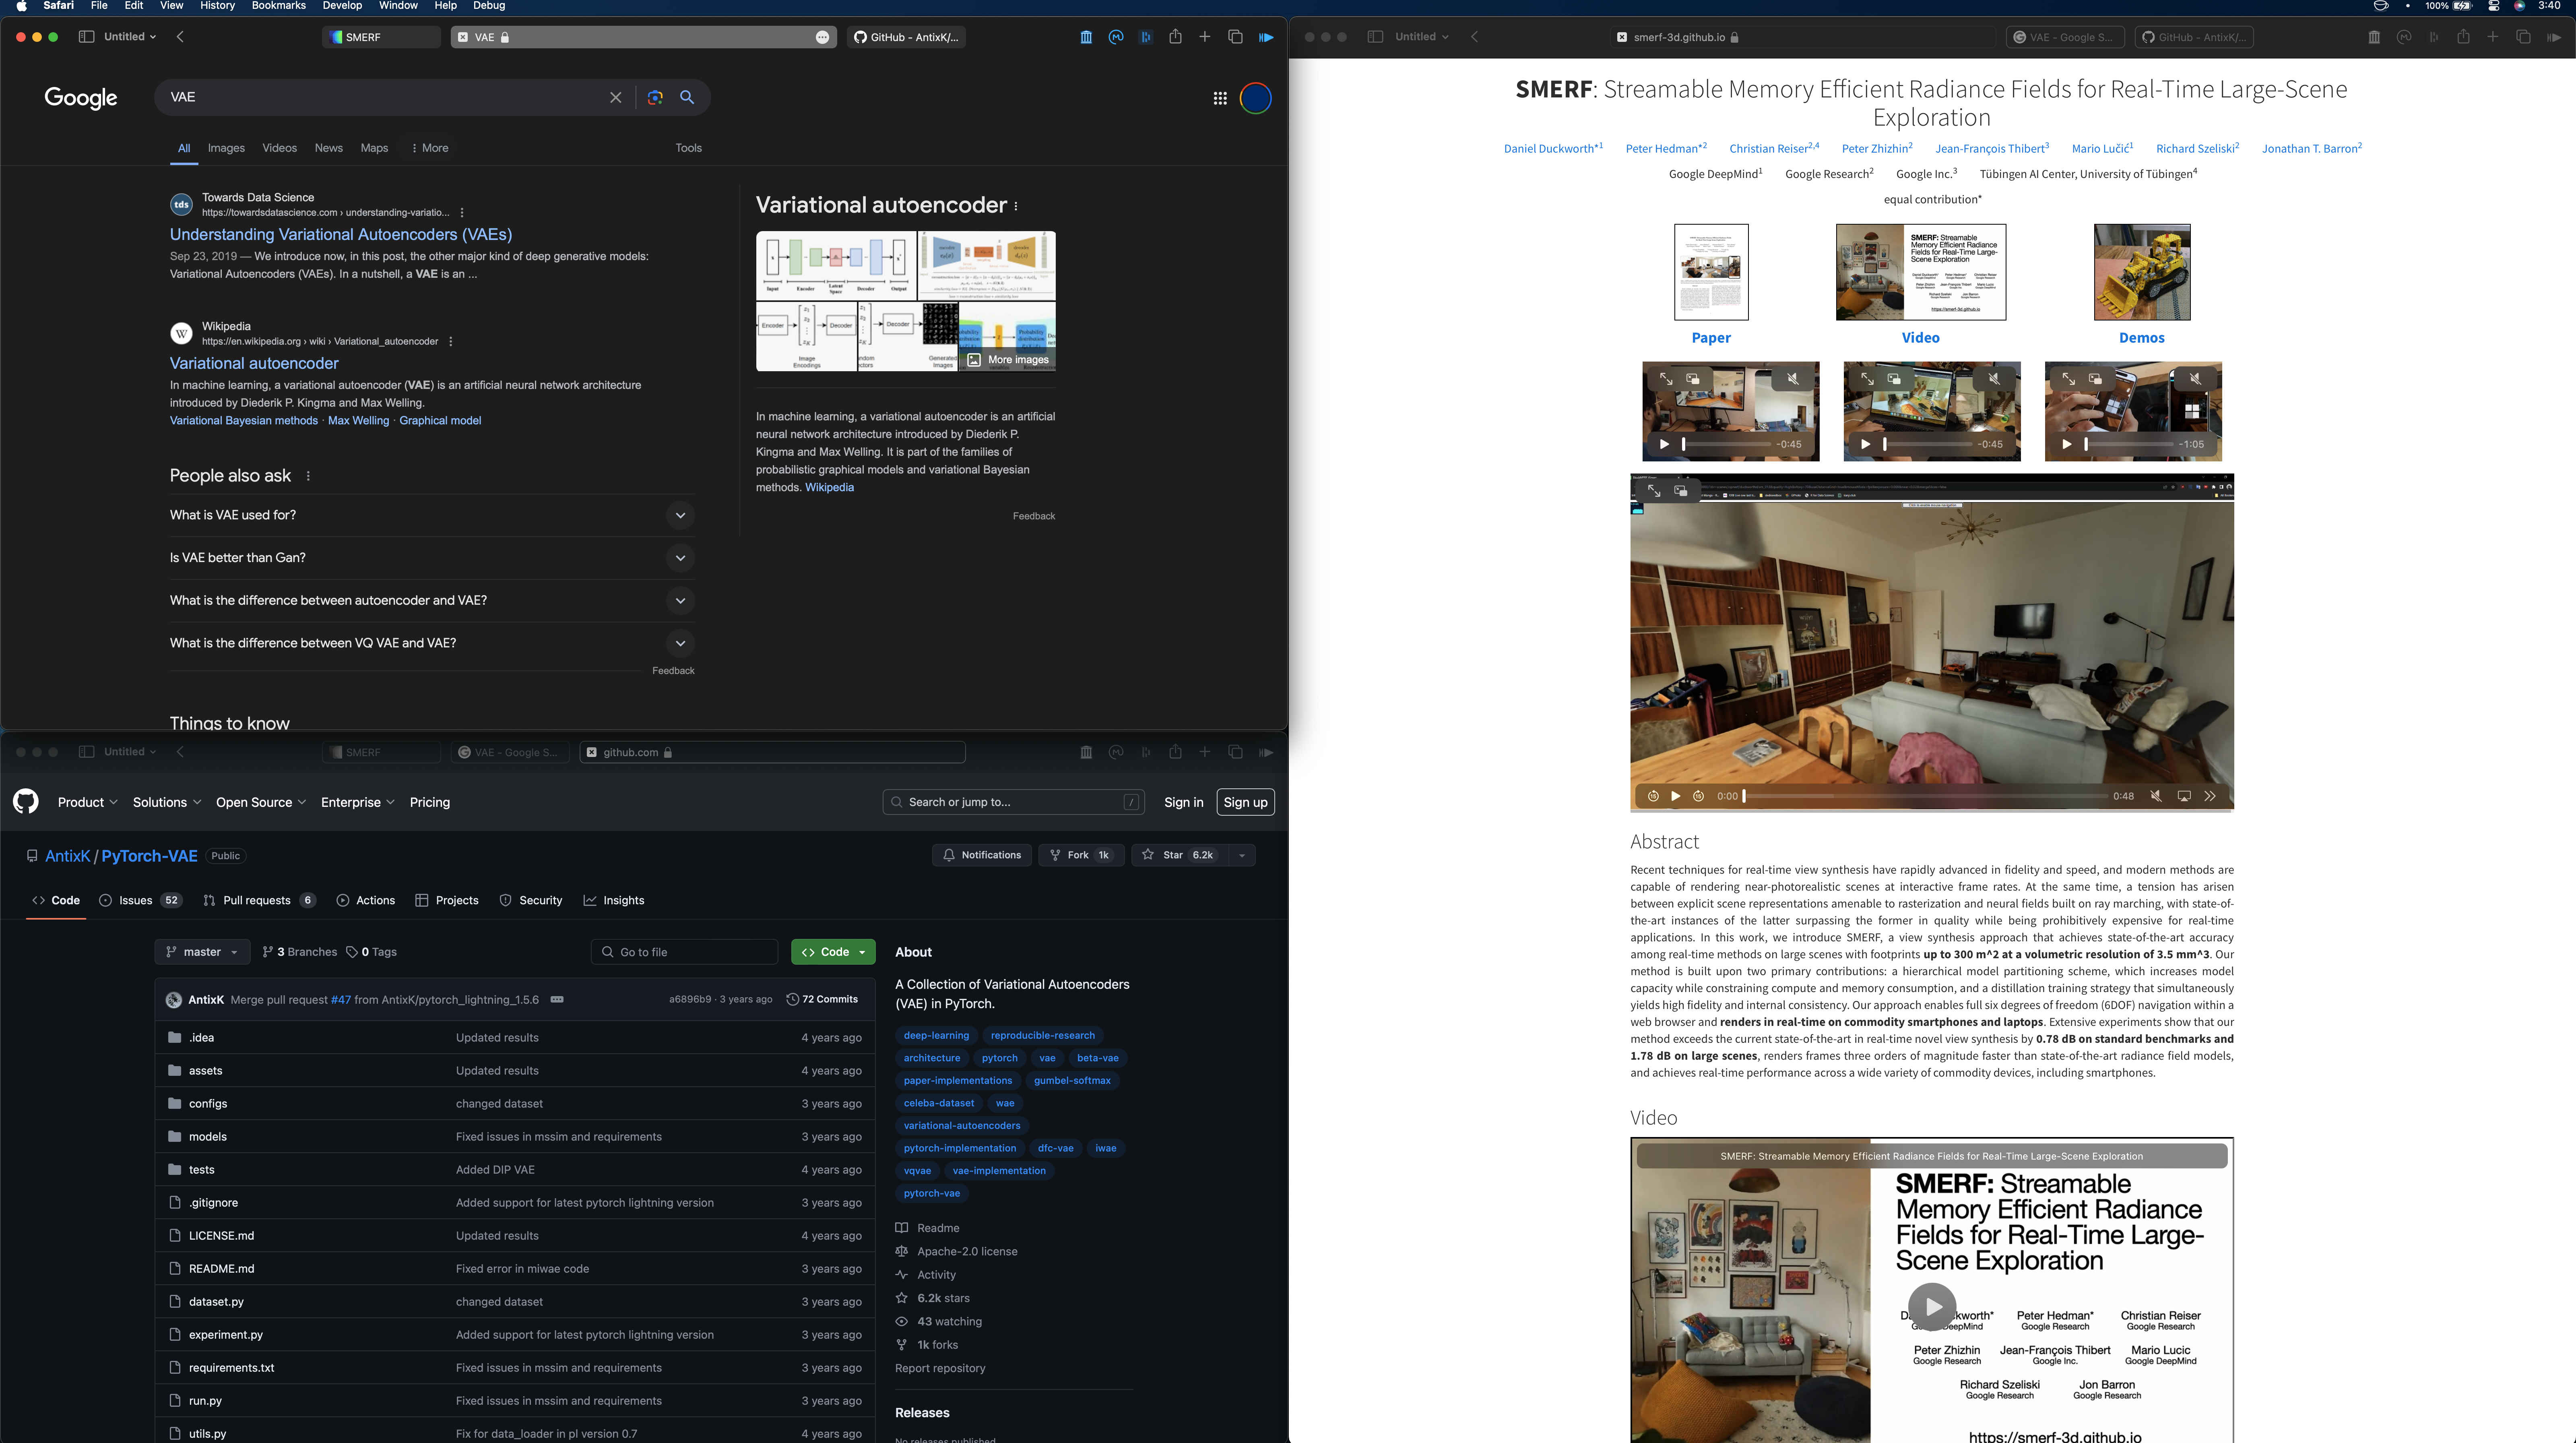Open the Google apps grid icon

(1220, 98)
